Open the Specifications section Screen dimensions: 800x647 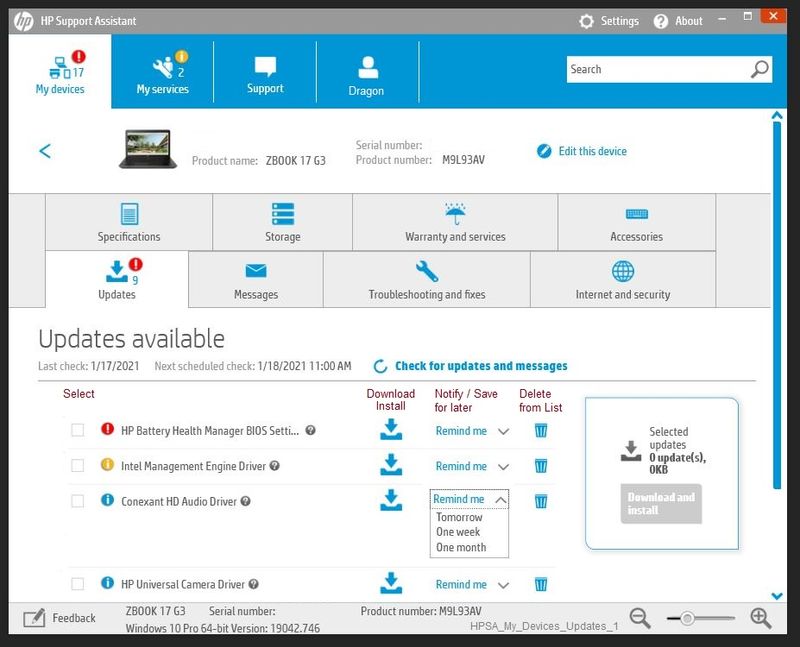click(129, 222)
